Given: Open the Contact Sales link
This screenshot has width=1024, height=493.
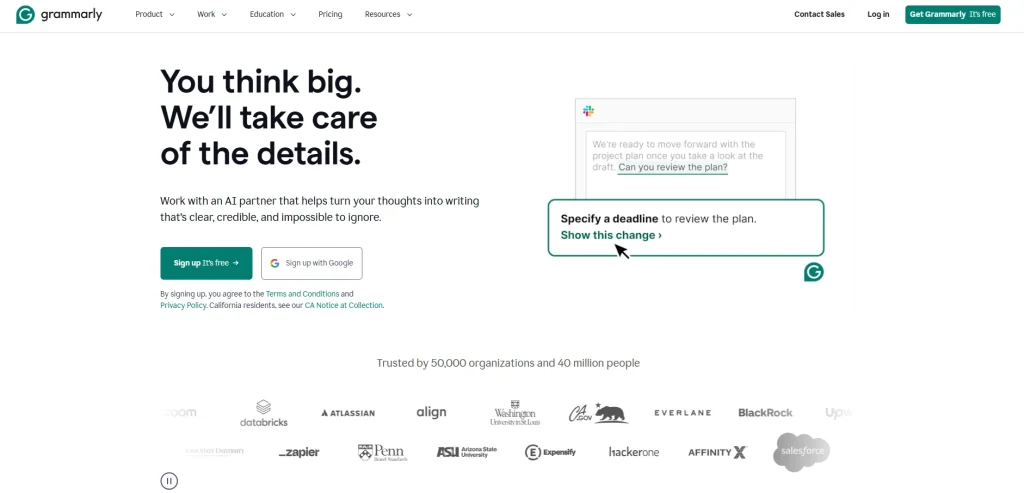Looking at the screenshot, I should click(819, 14).
